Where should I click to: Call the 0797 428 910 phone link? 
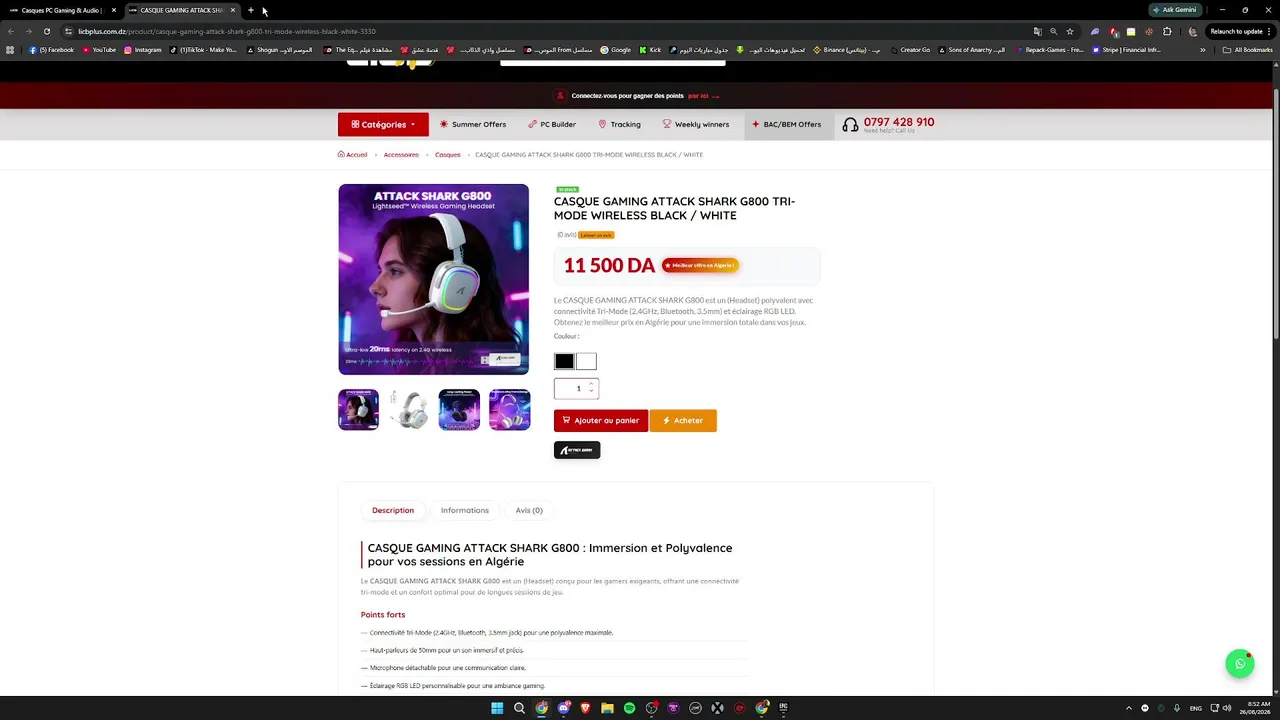899,122
